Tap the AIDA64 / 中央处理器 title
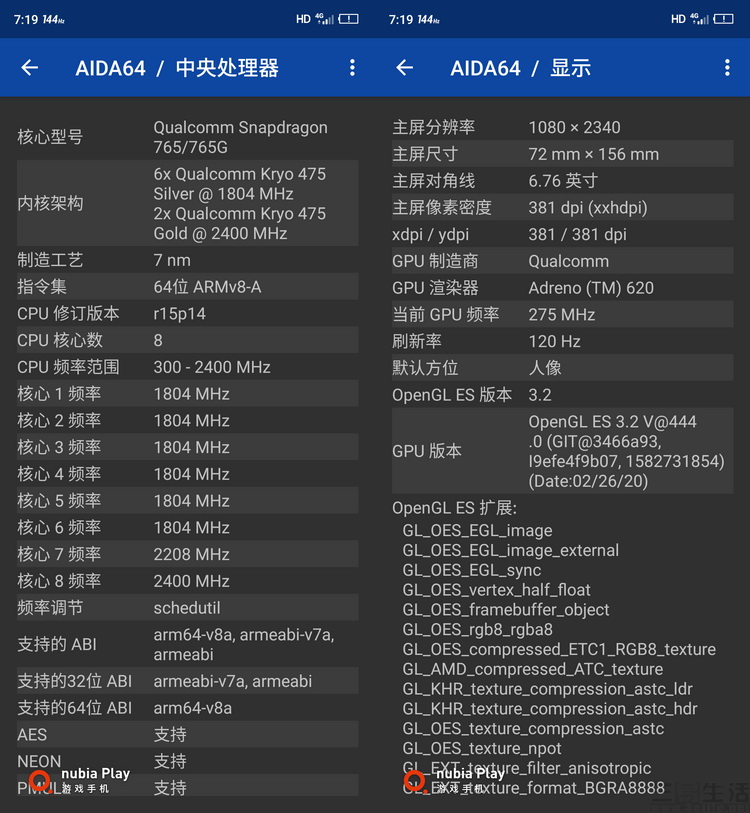The image size is (750, 813). coord(177,68)
